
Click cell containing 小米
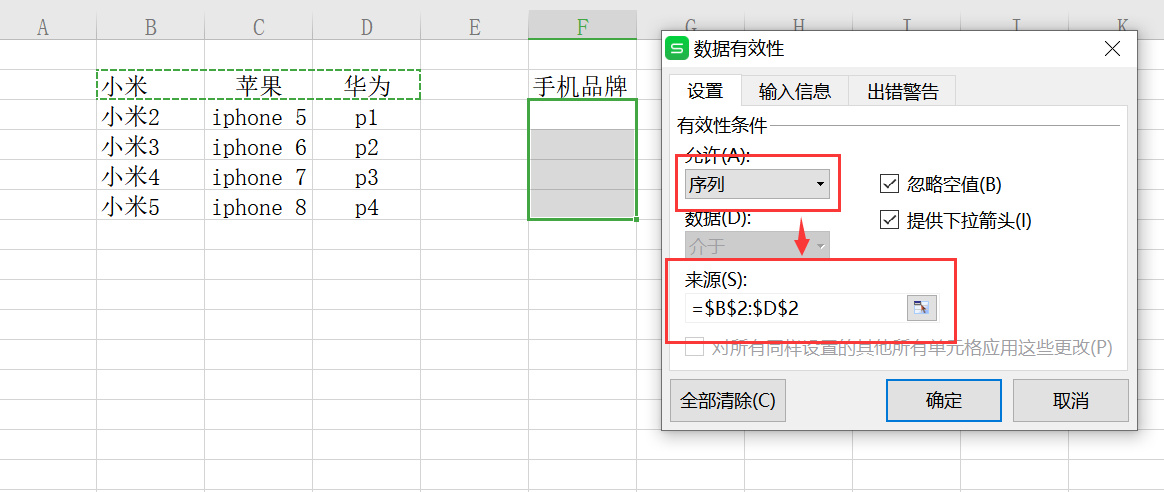[151, 86]
